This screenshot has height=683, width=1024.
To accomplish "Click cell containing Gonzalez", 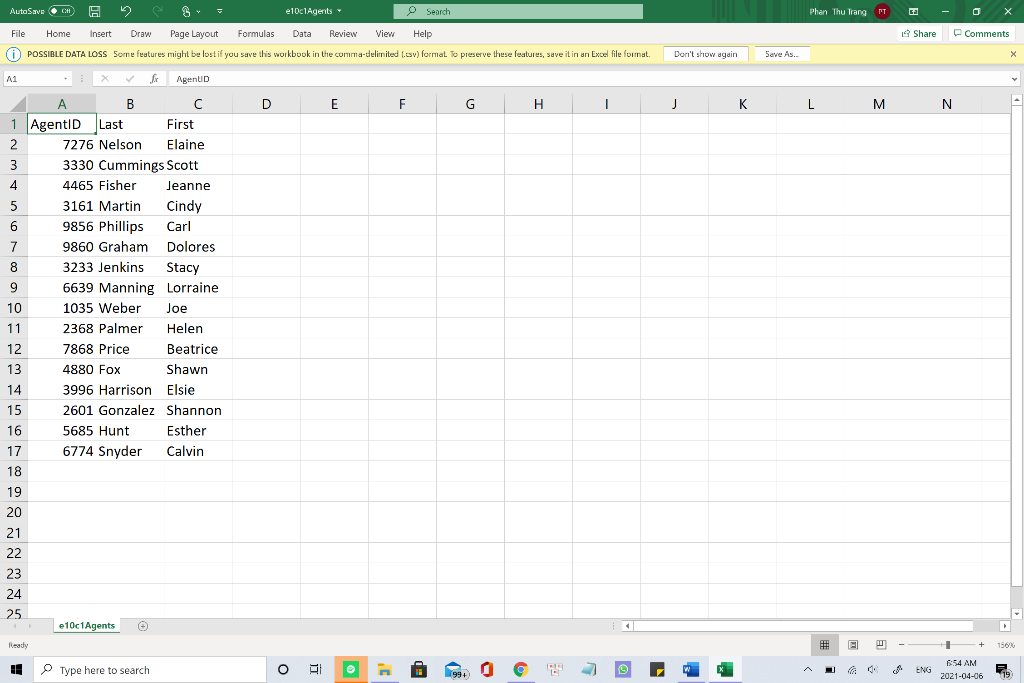I will [131, 410].
